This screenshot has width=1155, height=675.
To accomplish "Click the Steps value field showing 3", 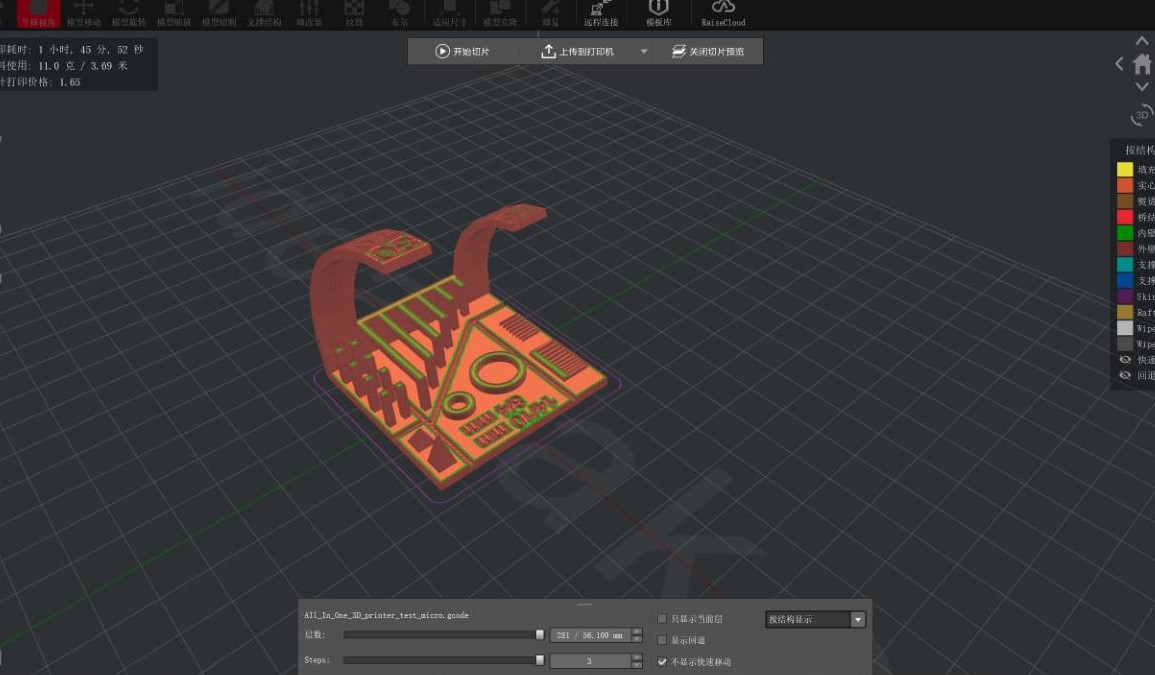I will pyautogui.click(x=590, y=661).
